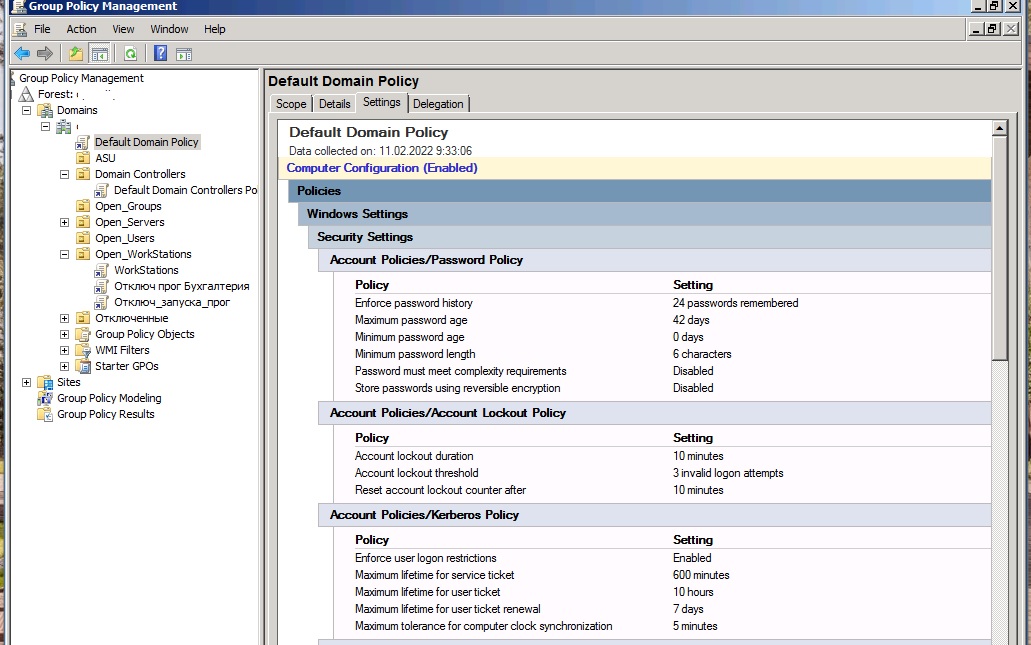Screen dimensions: 1031x645
Task: Click the report scrollbar up arrow
Action: point(999,128)
